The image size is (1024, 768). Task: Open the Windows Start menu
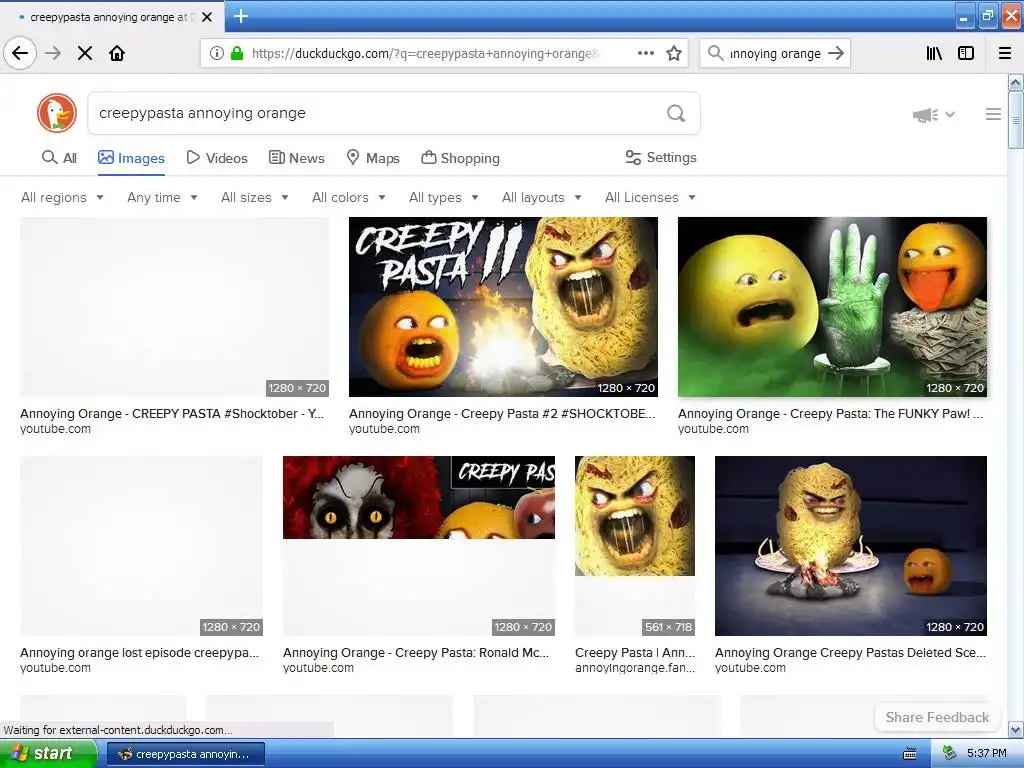48,754
